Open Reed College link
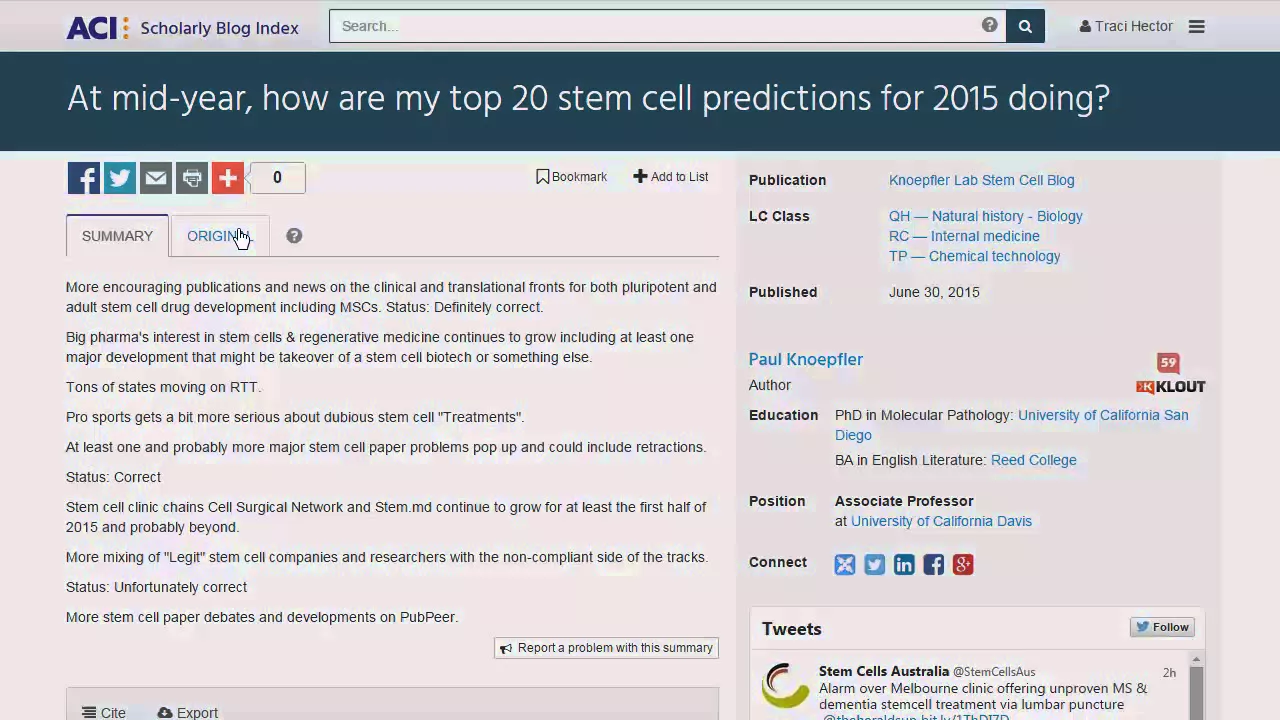1280x720 pixels. (1034, 460)
